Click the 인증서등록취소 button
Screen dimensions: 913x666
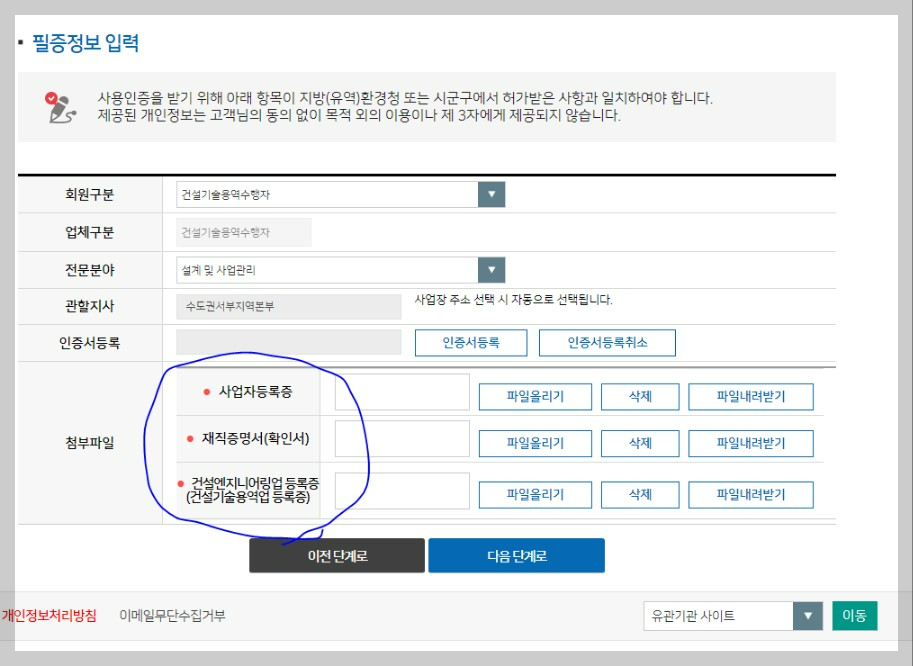pyautogui.click(x=607, y=342)
